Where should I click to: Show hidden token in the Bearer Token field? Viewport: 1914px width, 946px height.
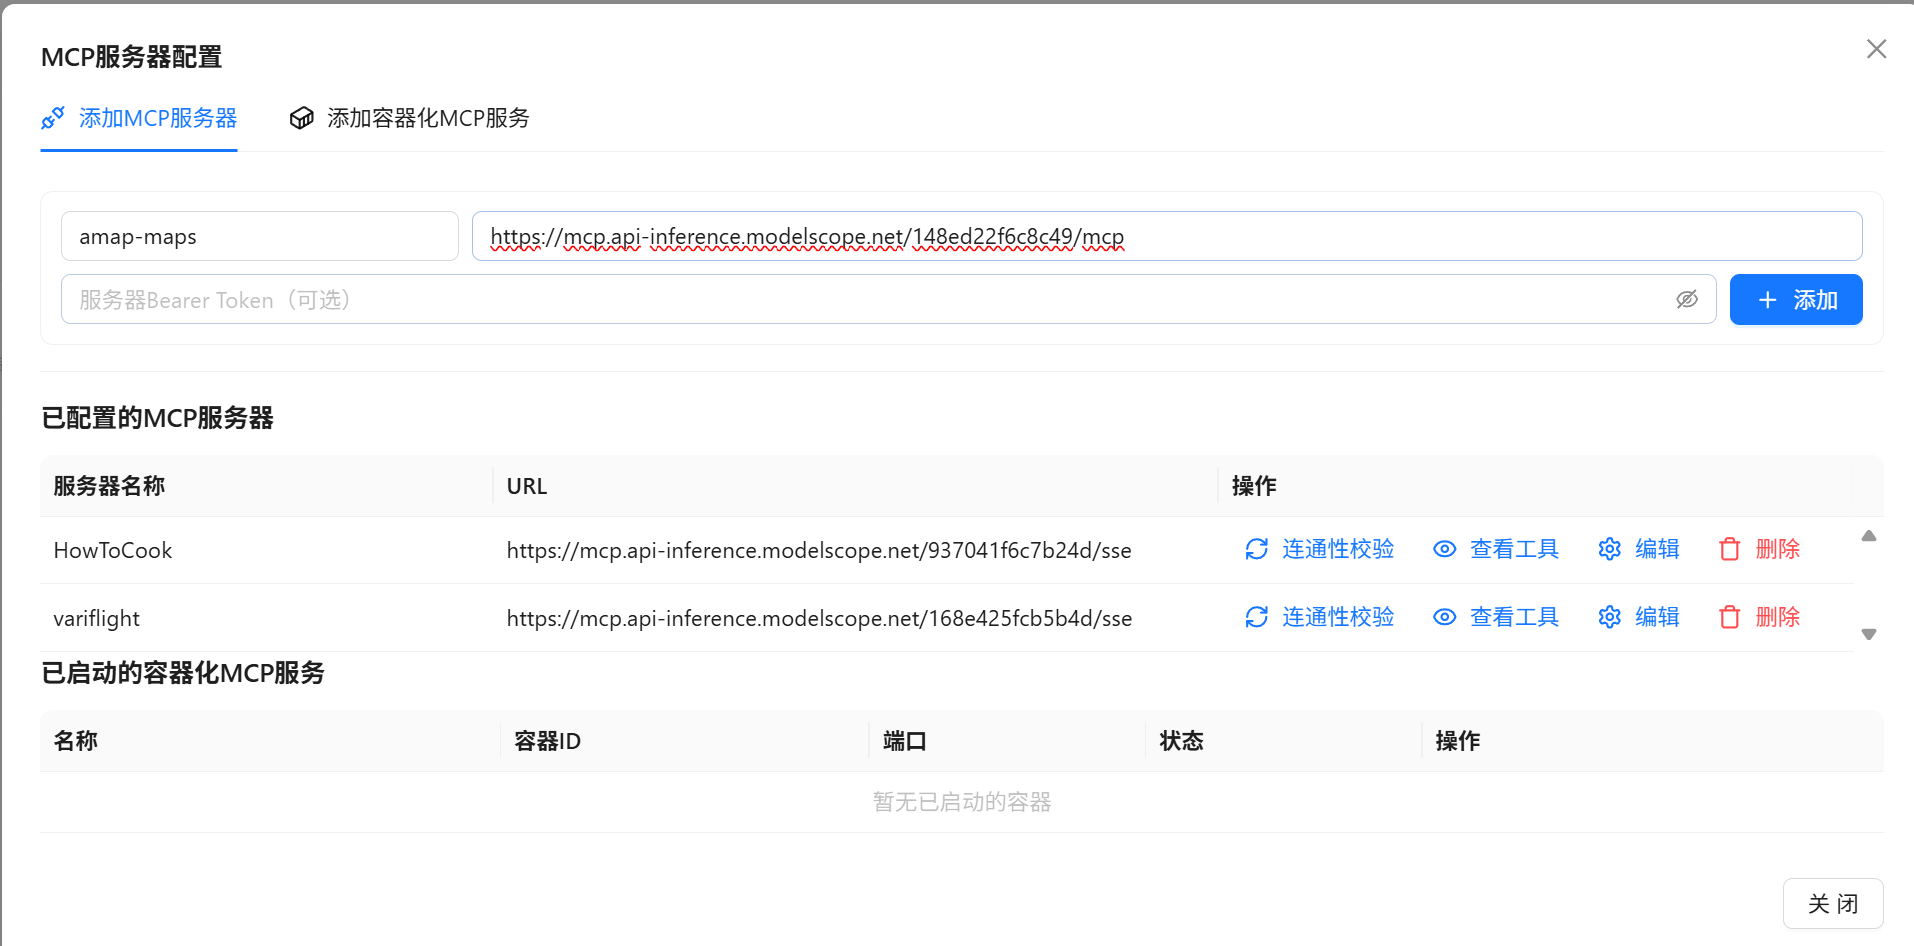1687,299
